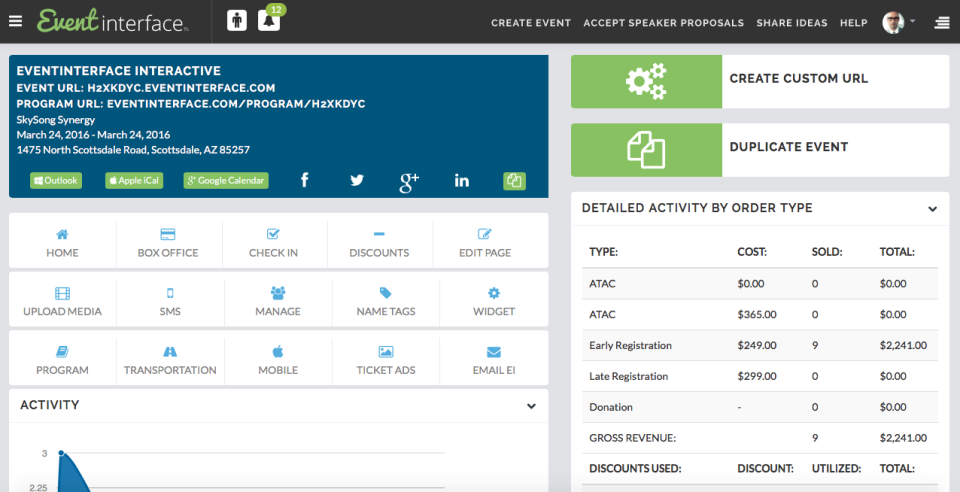The width and height of the screenshot is (960, 492).
Task: Open the Box Office tile
Action: [168, 243]
